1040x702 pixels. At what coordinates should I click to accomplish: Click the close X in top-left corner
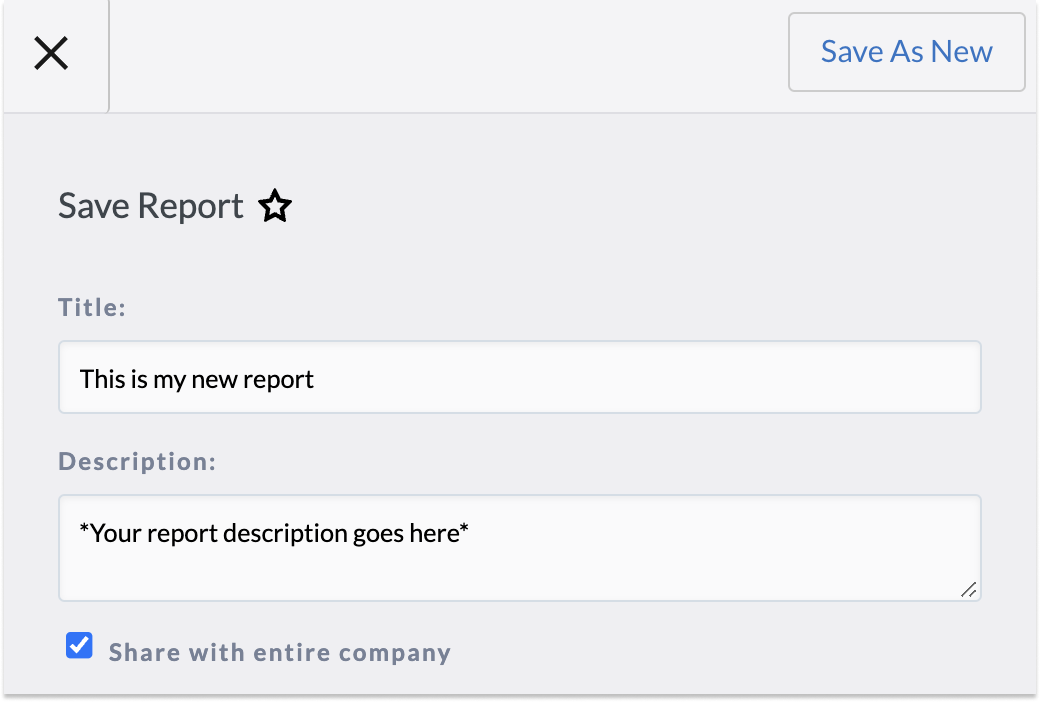click(x=52, y=52)
